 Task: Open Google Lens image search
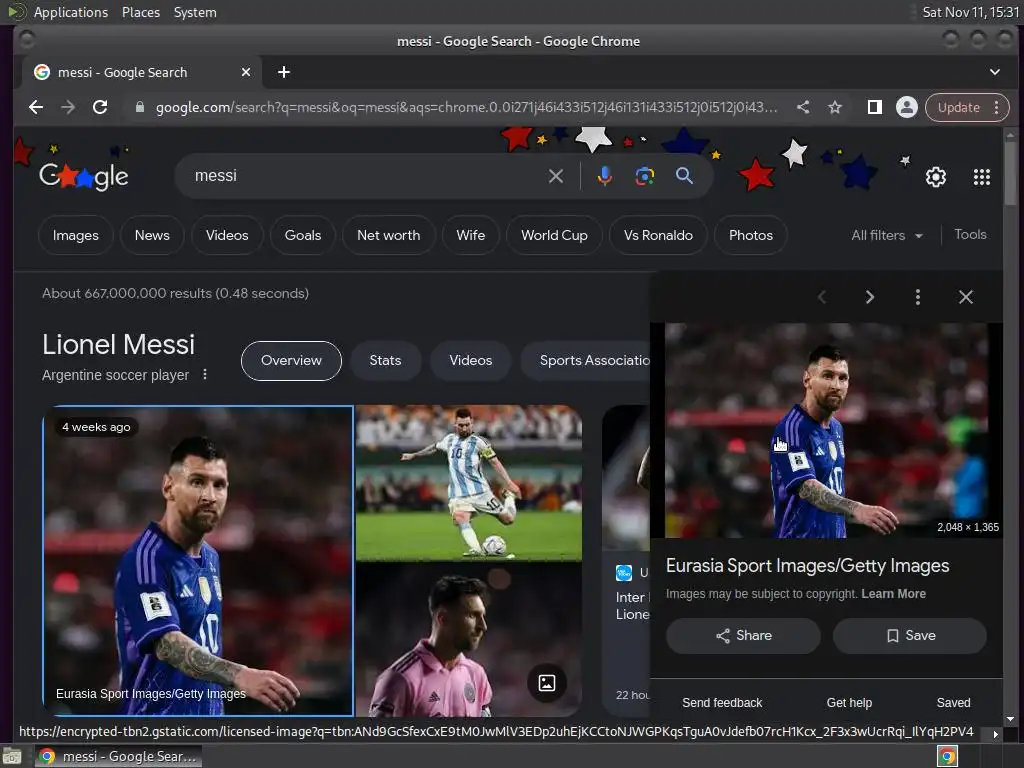(x=645, y=176)
